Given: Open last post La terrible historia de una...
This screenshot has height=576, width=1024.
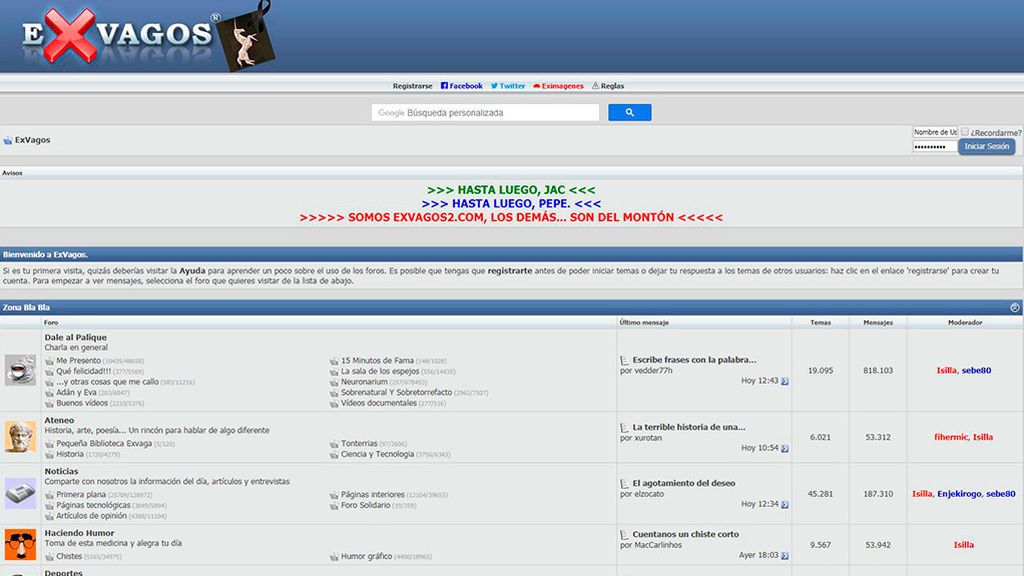Looking at the screenshot, I should (x=689, y=427).
